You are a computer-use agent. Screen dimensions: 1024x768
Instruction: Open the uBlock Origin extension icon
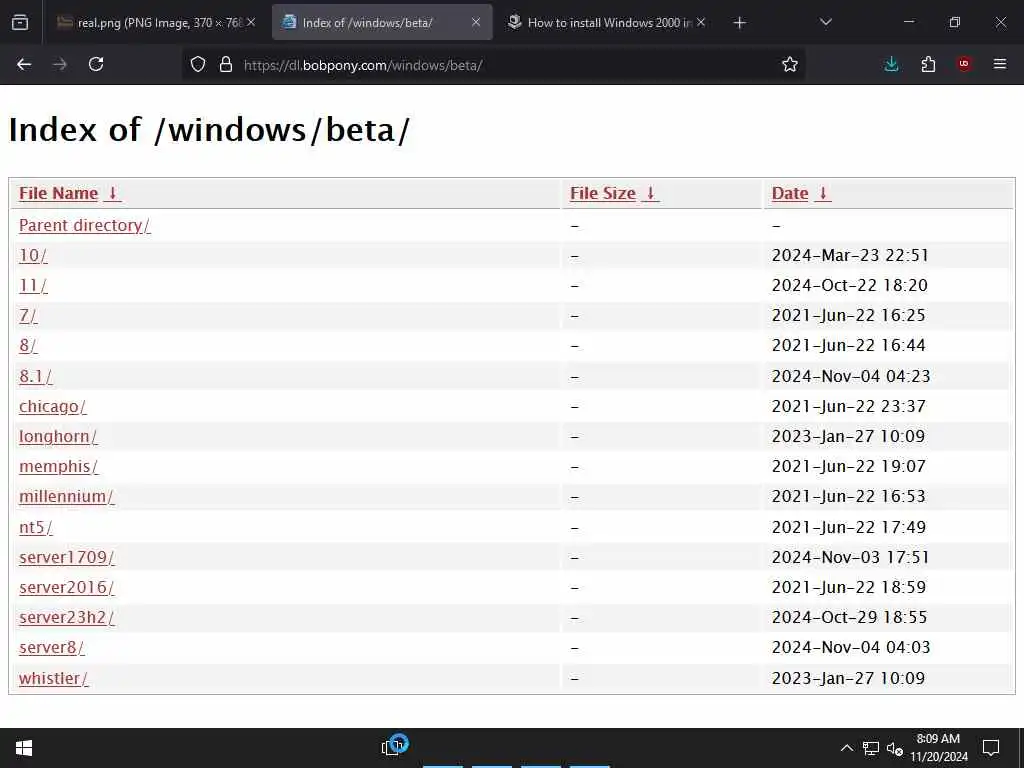click(x=964, y=64)
